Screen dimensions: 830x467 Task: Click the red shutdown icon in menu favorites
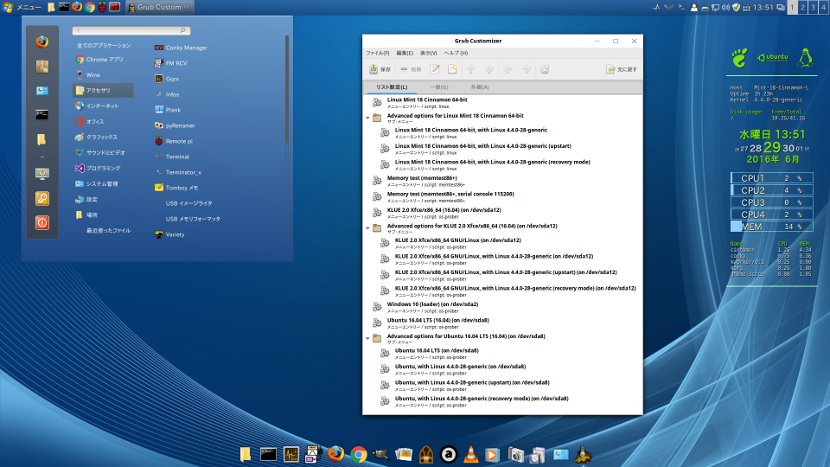pos(42,222)
